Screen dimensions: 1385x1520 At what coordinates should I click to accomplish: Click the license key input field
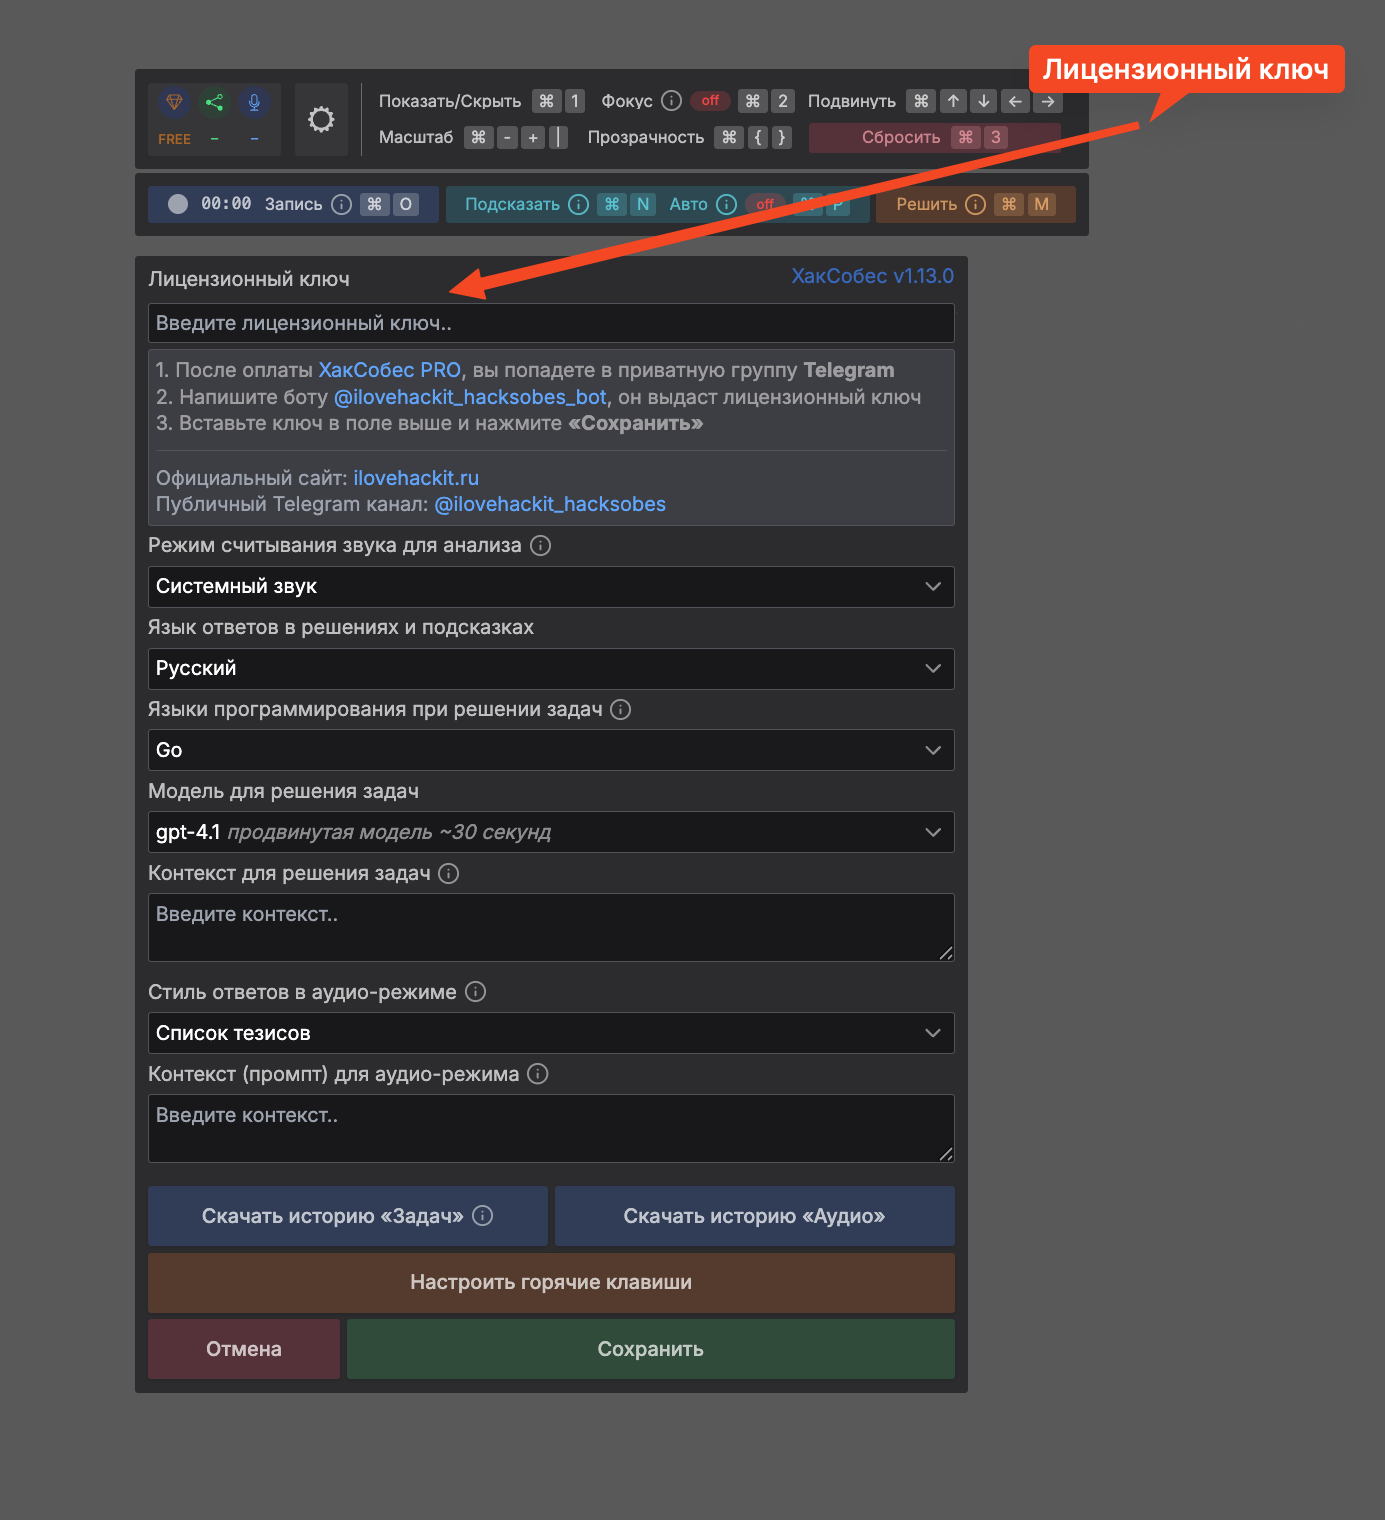coord(551,323)
